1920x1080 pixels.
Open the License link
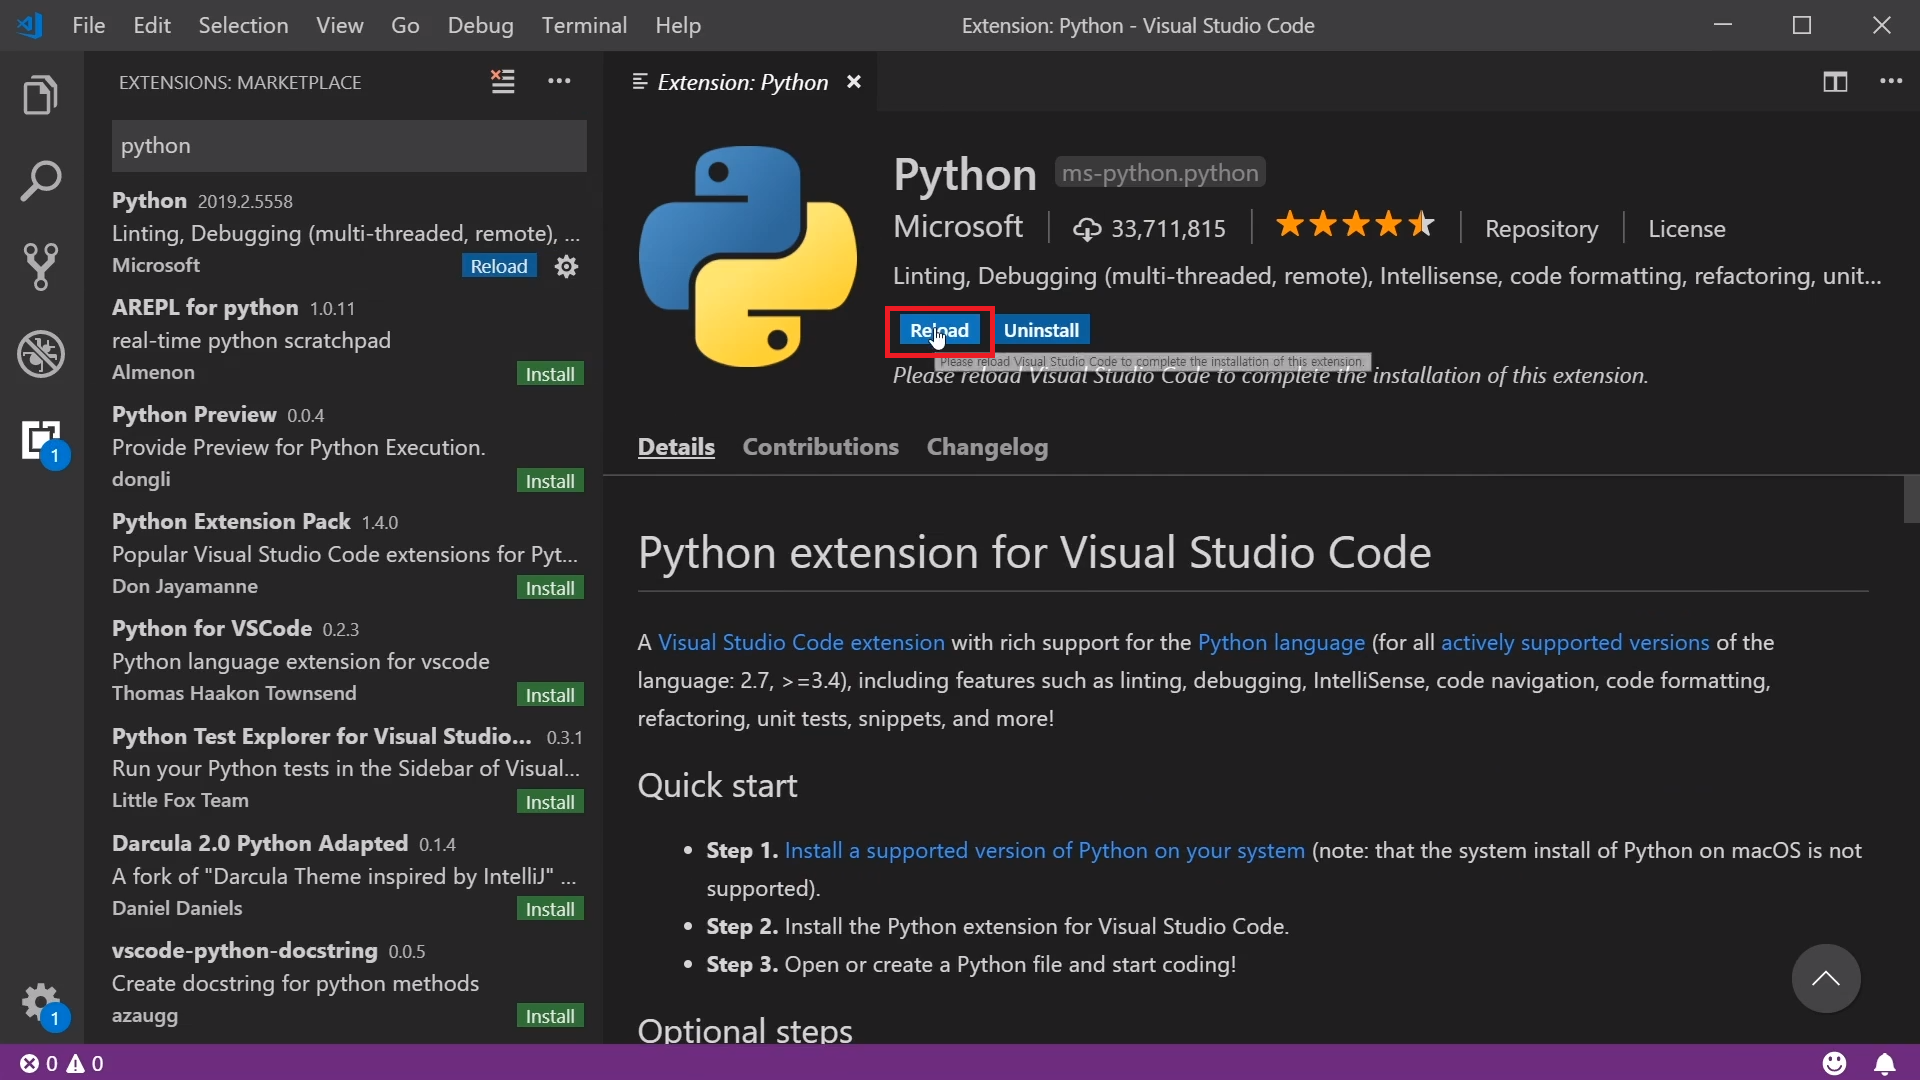click(x=1686, y=229)
